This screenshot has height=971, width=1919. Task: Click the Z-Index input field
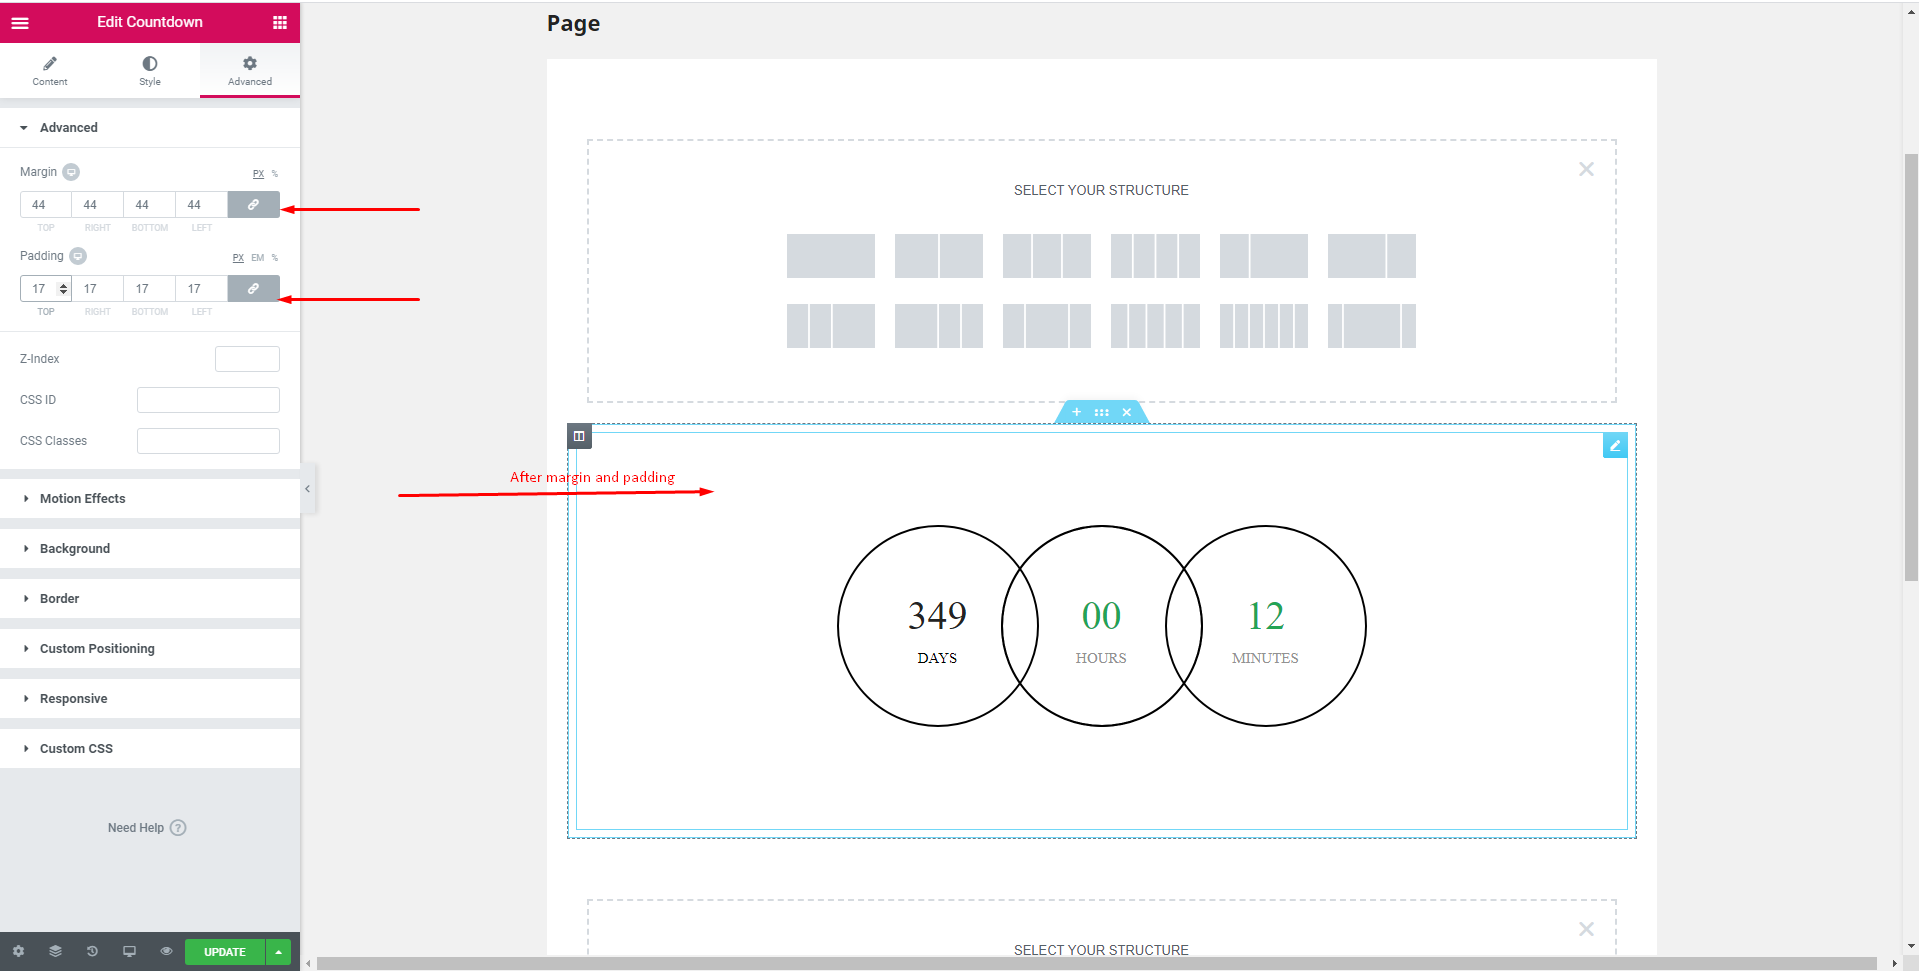coord(247,359)
